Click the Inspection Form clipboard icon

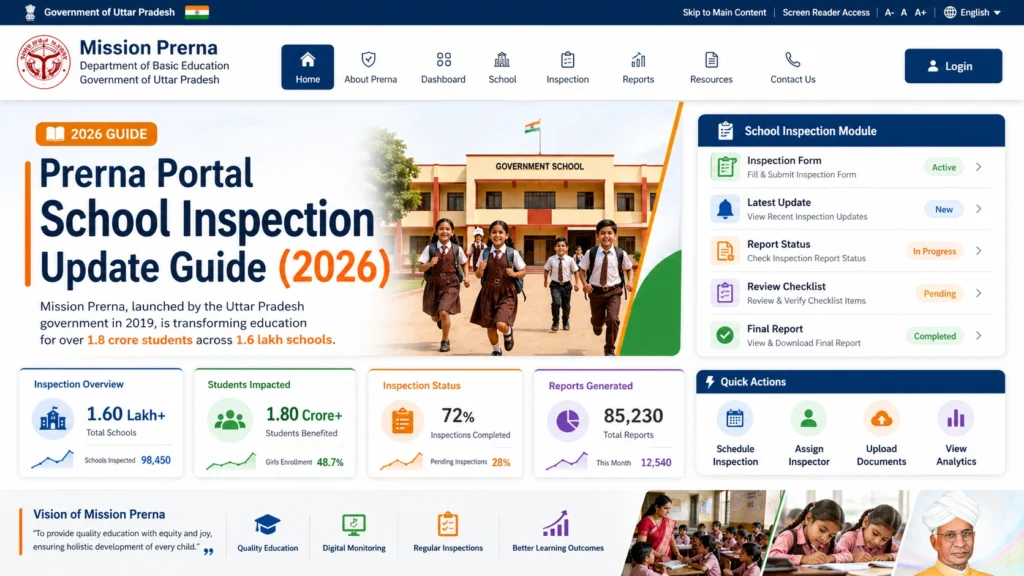(725, 167)
